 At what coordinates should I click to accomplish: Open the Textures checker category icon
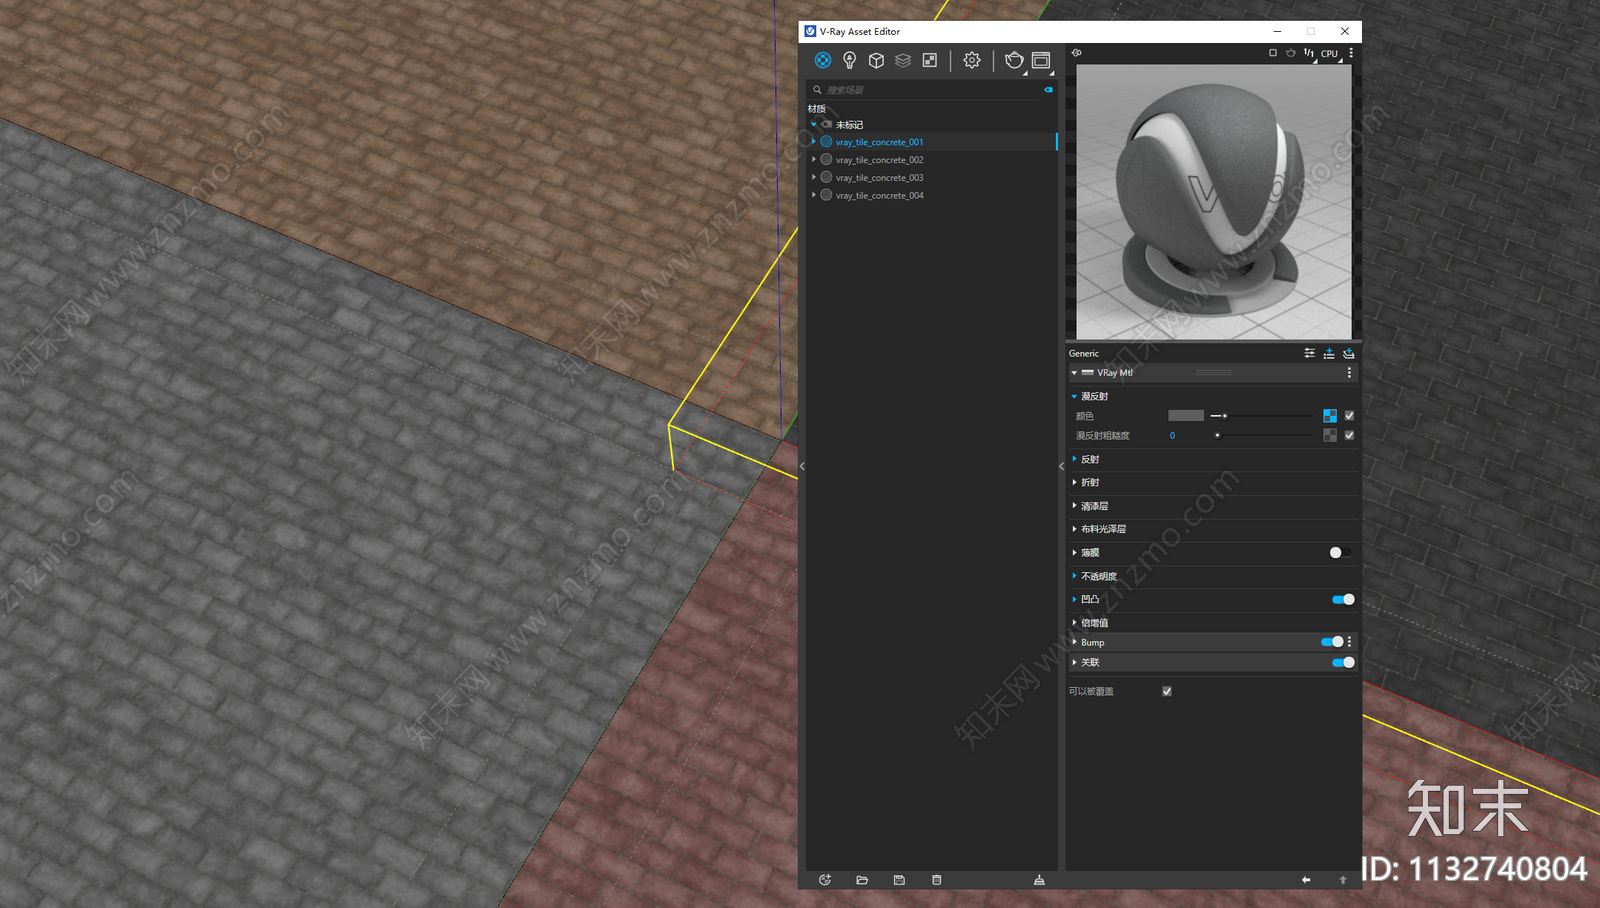point(930,60)
